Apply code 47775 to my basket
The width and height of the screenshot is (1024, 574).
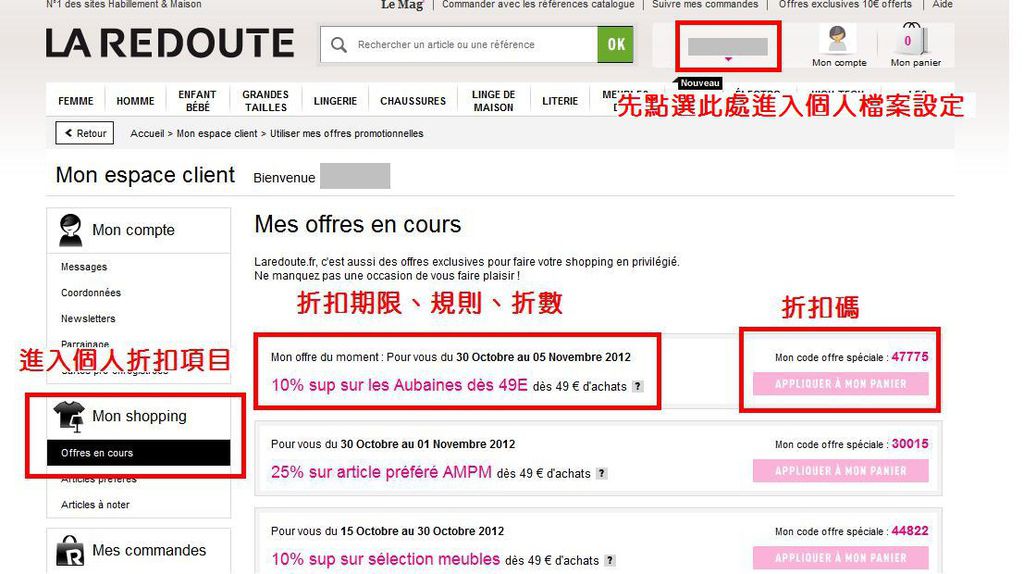(840, 384)
